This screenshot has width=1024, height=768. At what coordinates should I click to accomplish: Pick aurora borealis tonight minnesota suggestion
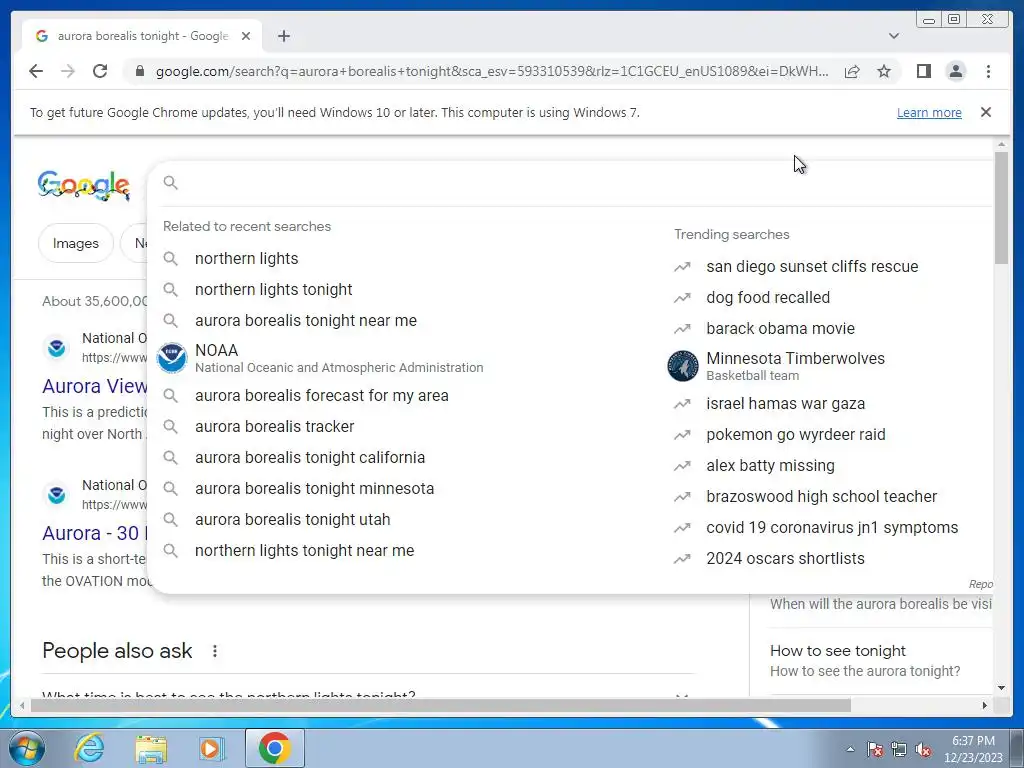314,488
